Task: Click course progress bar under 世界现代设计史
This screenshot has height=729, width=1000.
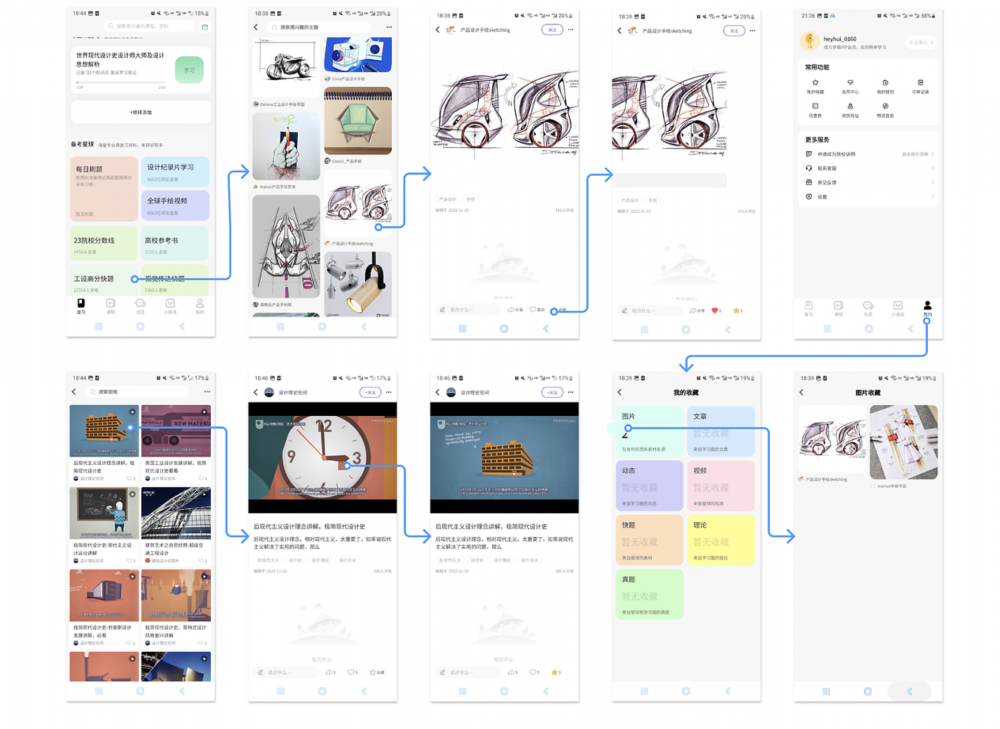Action: [x=120, y=83]
